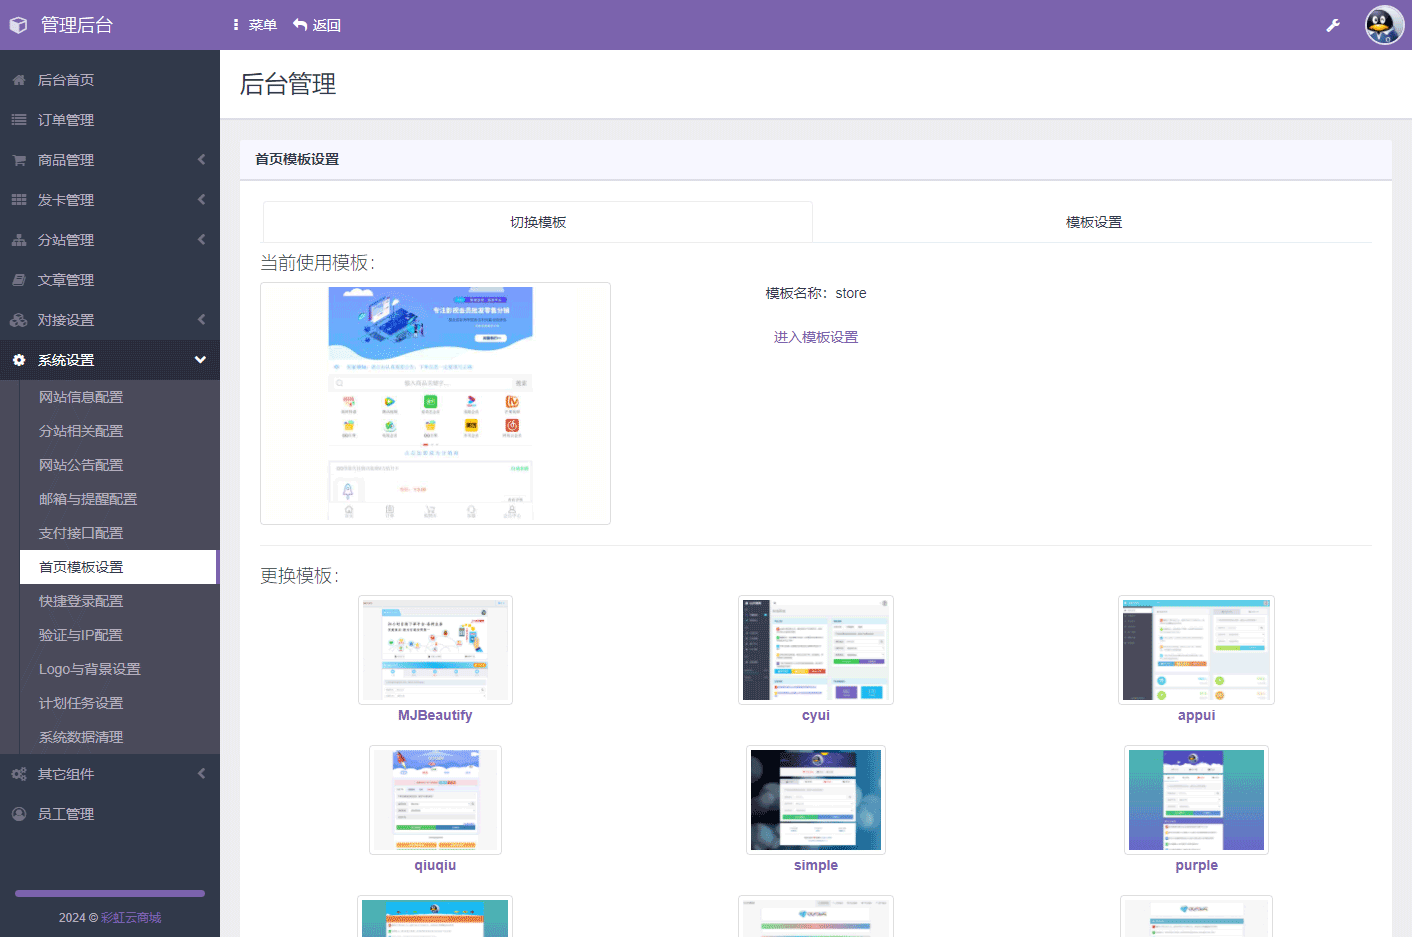Screen dimensions: 1412x937
Task: Open 网站公告配置 in sidebar
Action: point(118,465)
